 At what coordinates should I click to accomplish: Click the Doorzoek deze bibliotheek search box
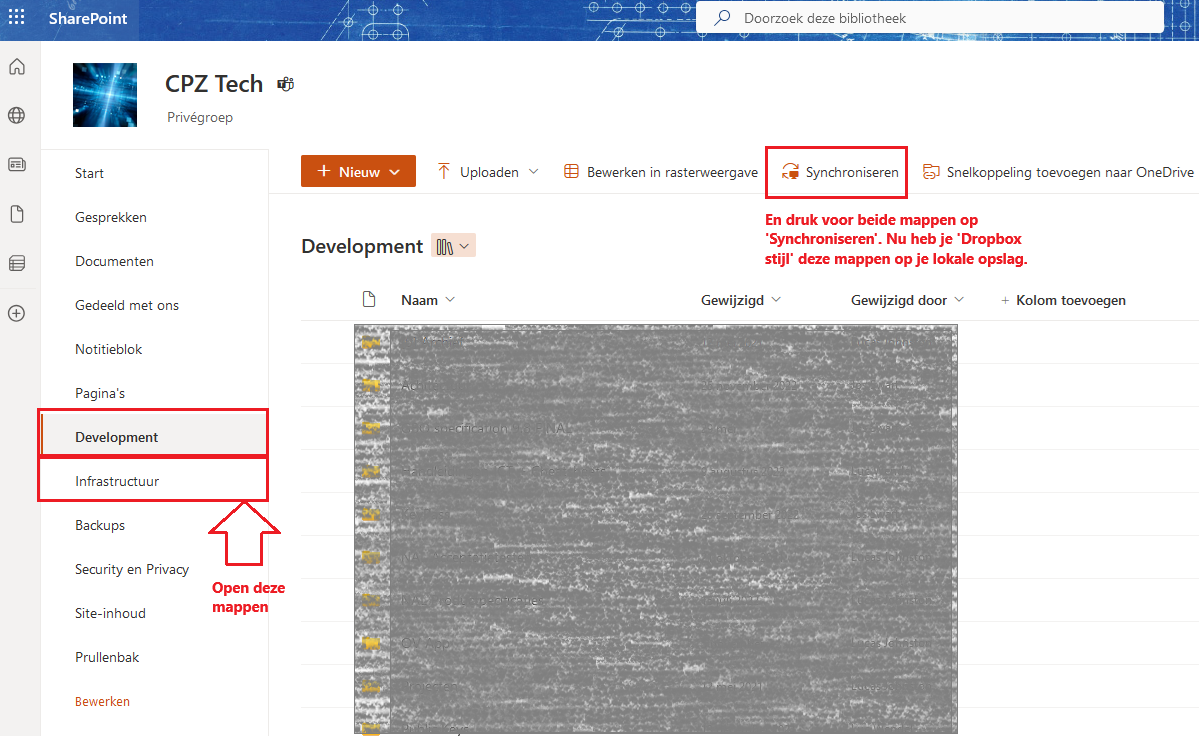point(940,18)
